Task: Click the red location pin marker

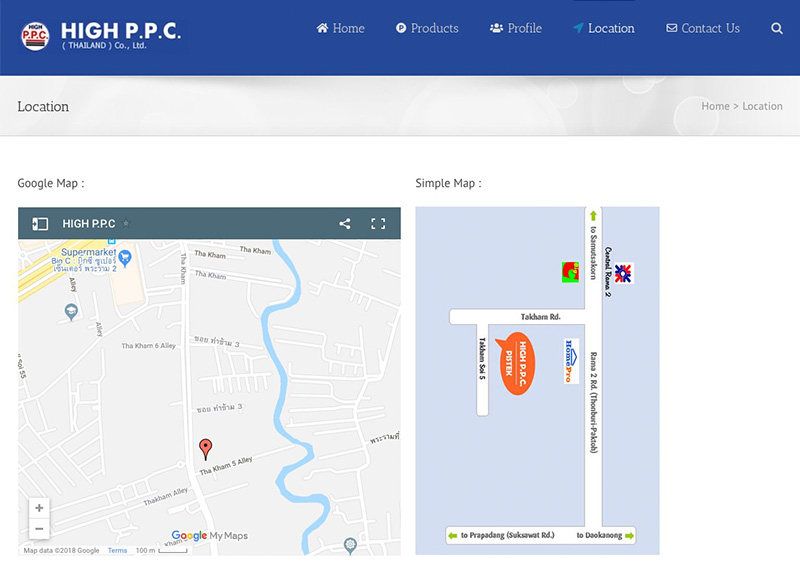Action: click(206, 448)
